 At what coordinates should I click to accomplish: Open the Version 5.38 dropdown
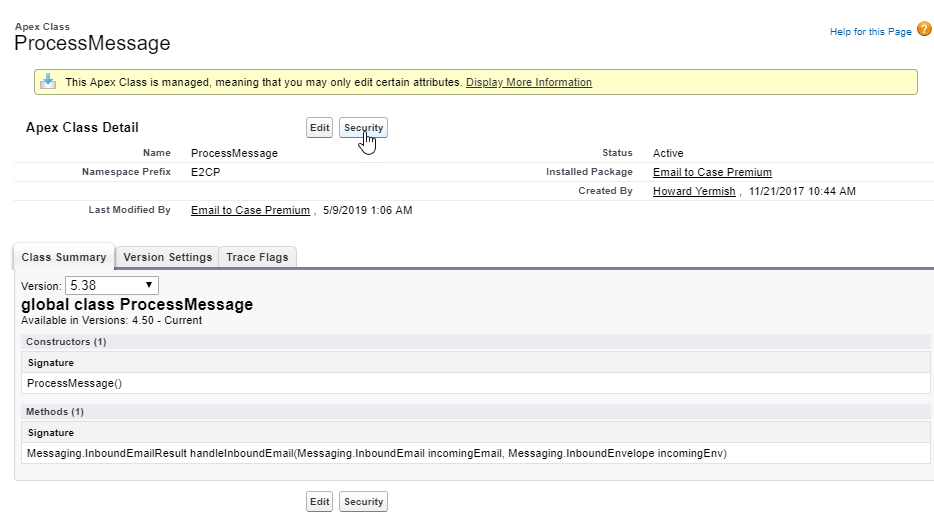click(111, 285)
